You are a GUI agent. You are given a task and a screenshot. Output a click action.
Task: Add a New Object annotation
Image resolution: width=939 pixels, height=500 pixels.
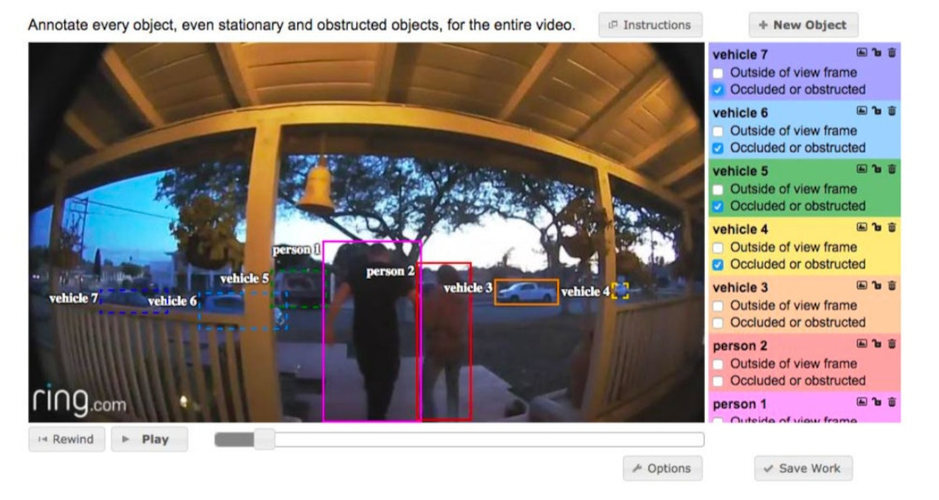pos(803,25)
